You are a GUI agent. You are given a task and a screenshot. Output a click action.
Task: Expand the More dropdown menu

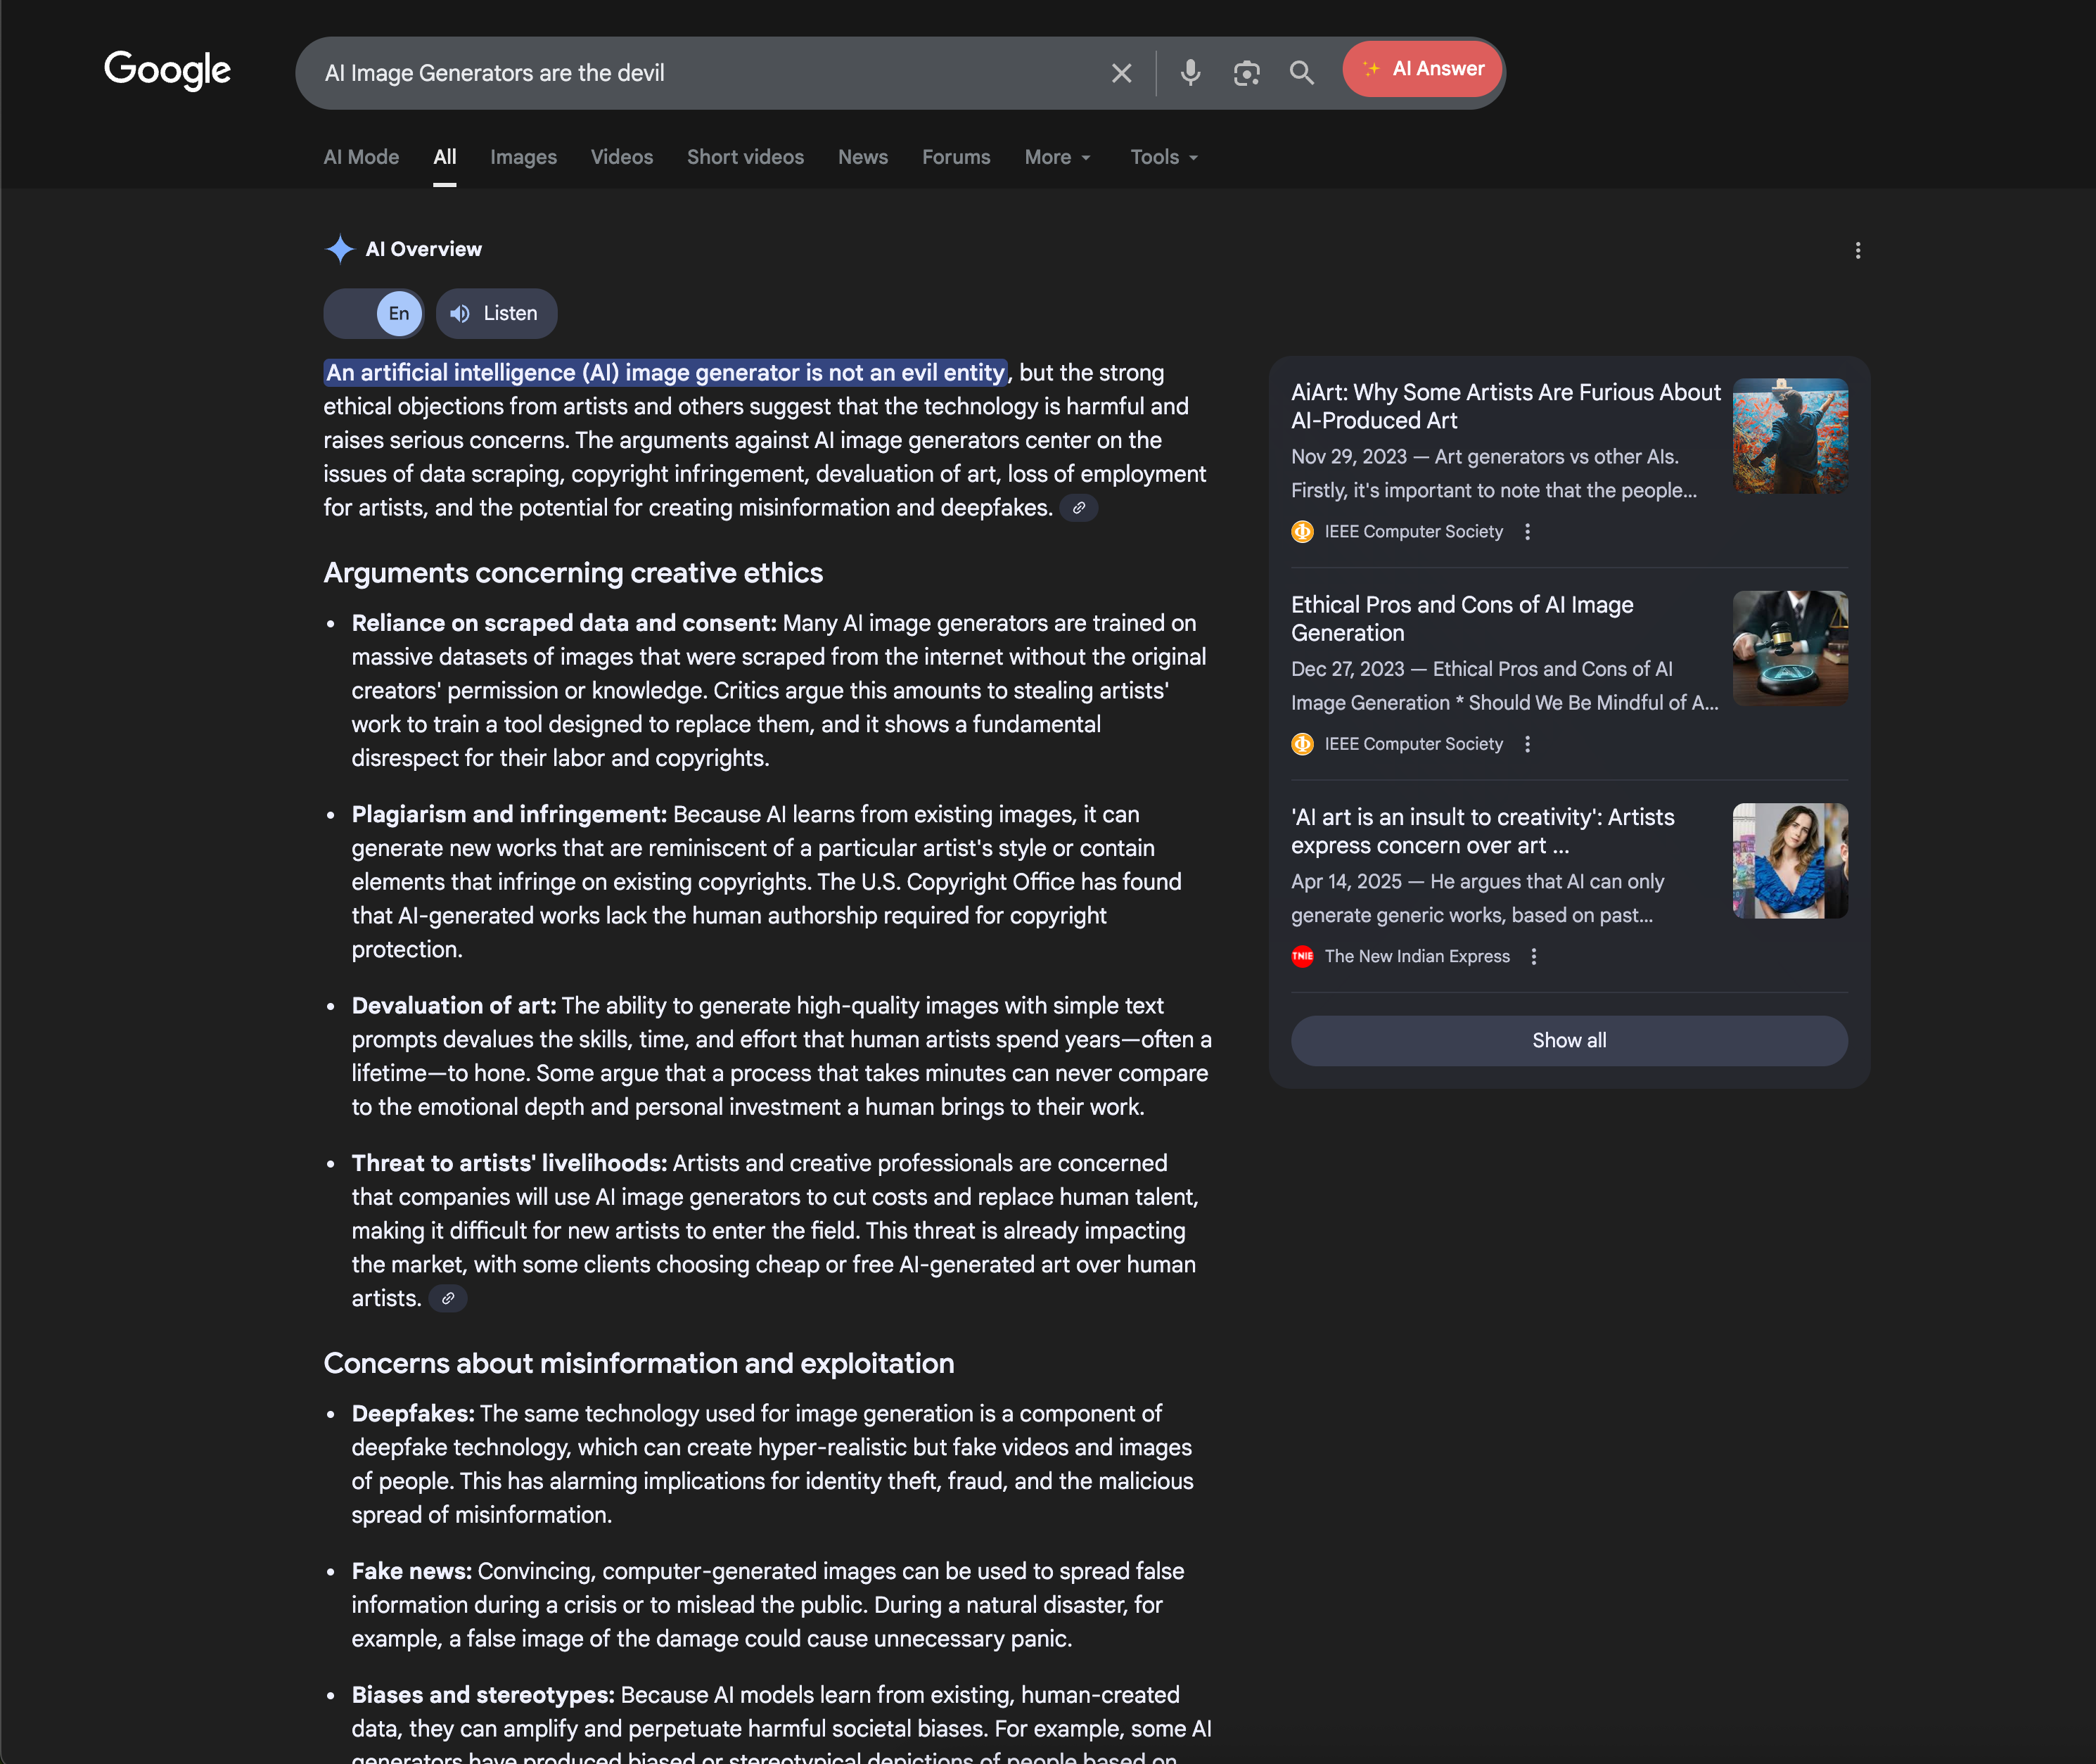coord(1057,157)
